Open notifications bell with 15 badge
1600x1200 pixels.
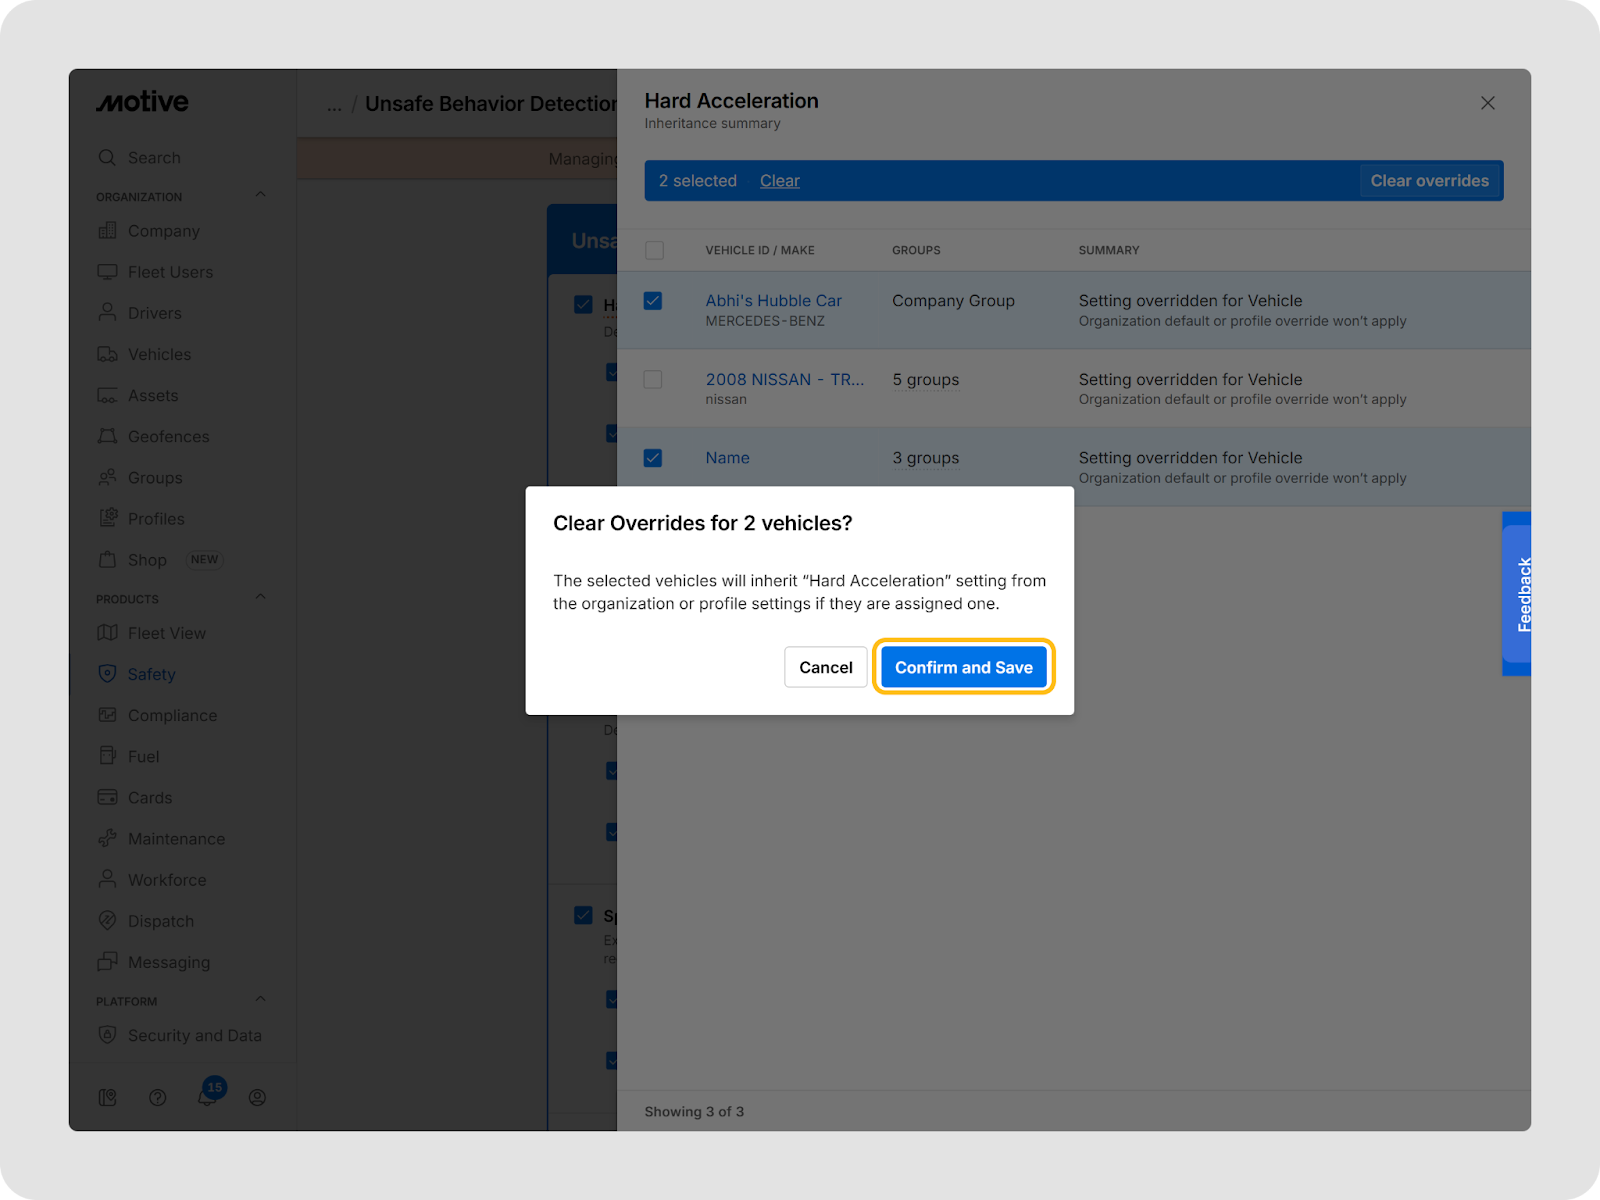pyautogui.click(x=207, y=1097)
